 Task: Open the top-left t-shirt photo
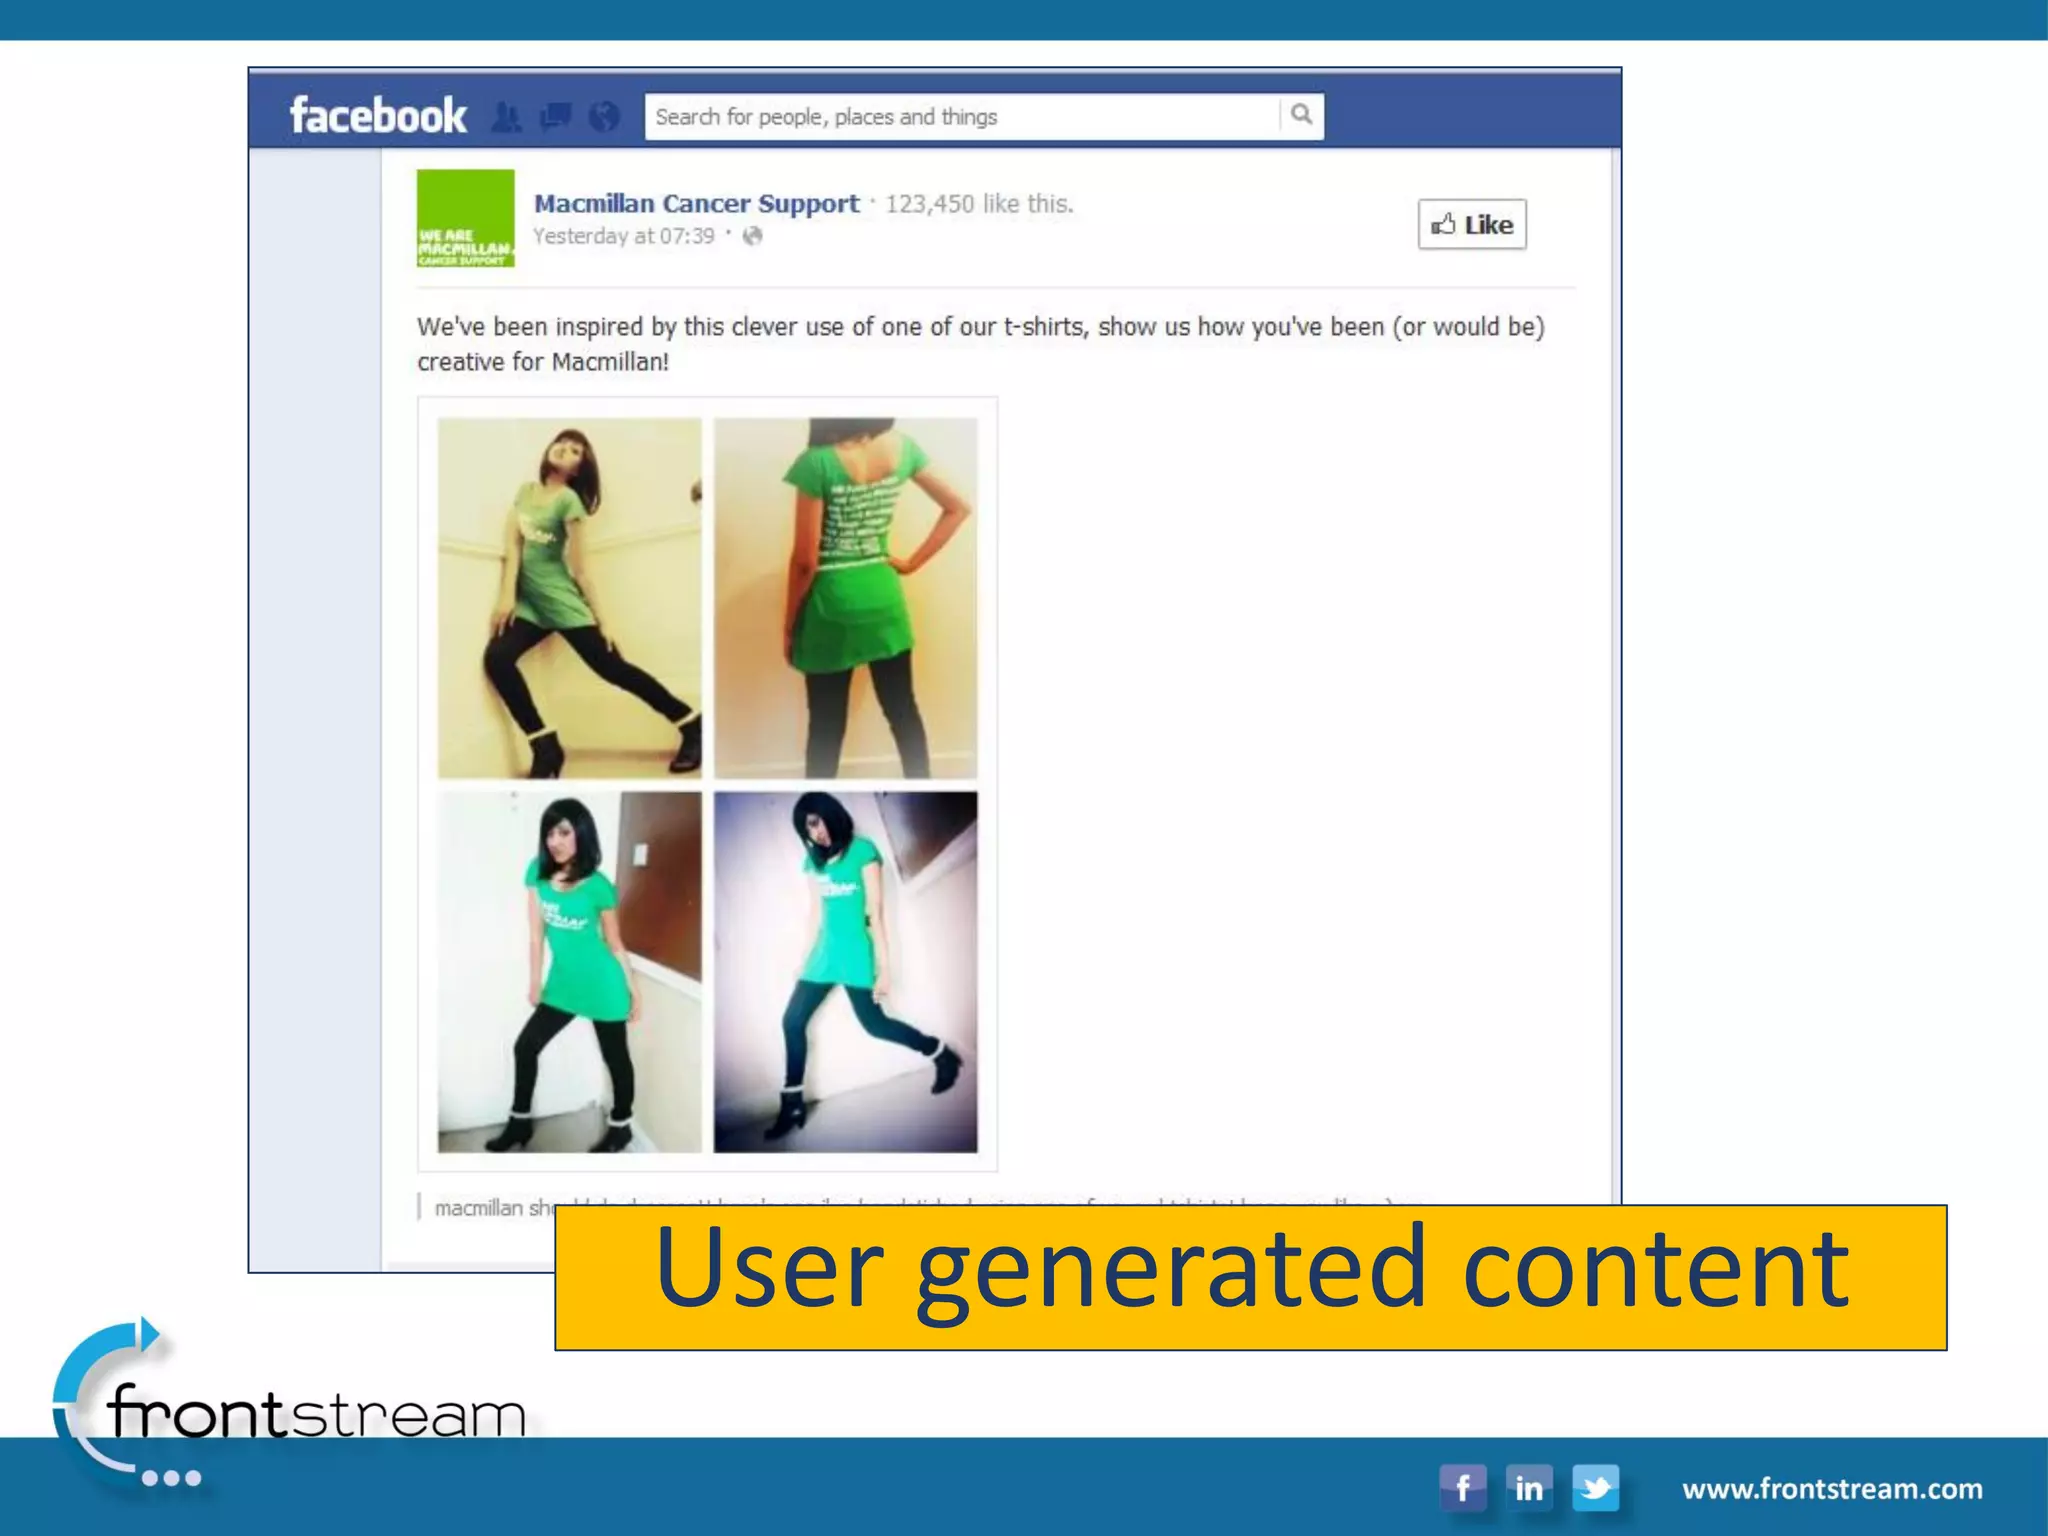pyautogui.click(x=570, y=598)
